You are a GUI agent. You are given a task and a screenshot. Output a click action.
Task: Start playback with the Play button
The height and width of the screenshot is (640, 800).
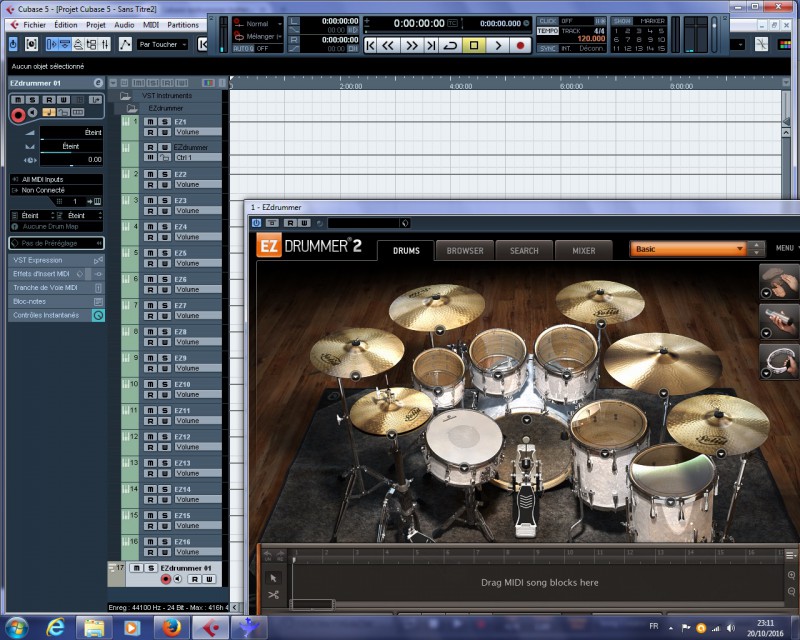click(497, 45)
